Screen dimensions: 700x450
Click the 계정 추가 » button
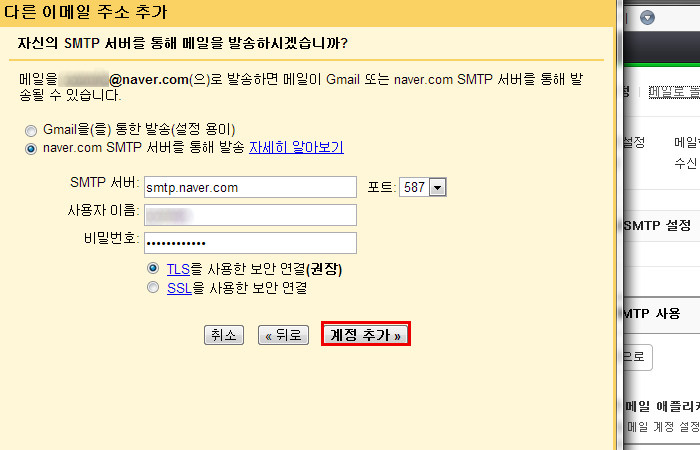(366, 334)
